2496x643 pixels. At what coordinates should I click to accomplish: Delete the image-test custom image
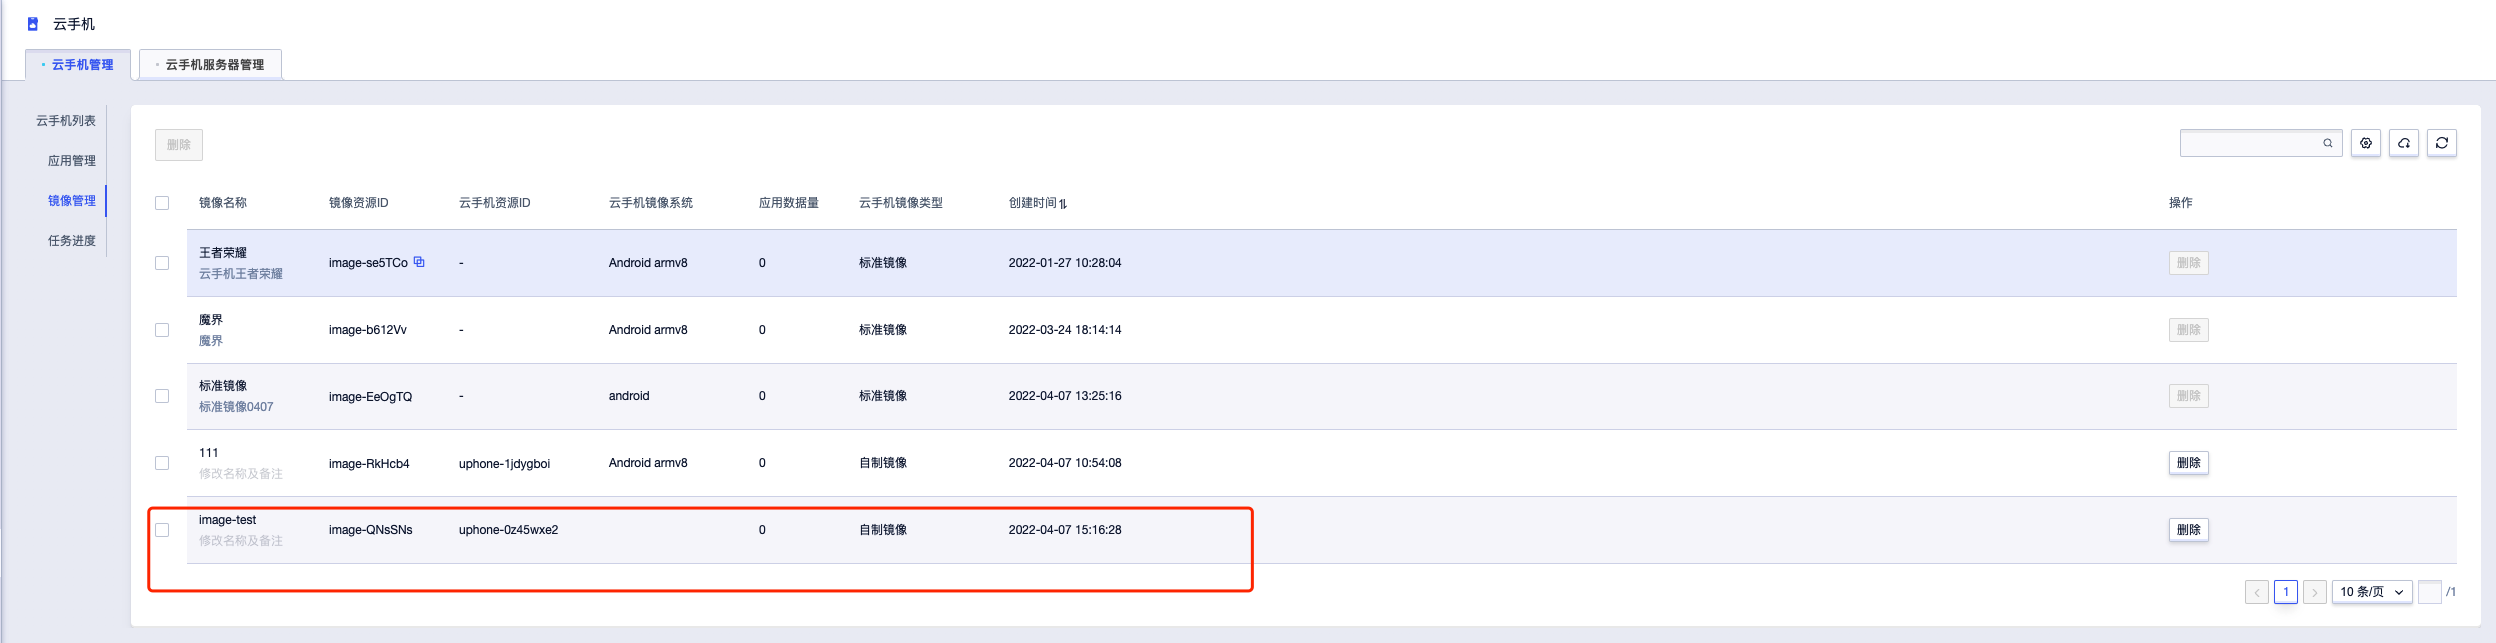2188,530
